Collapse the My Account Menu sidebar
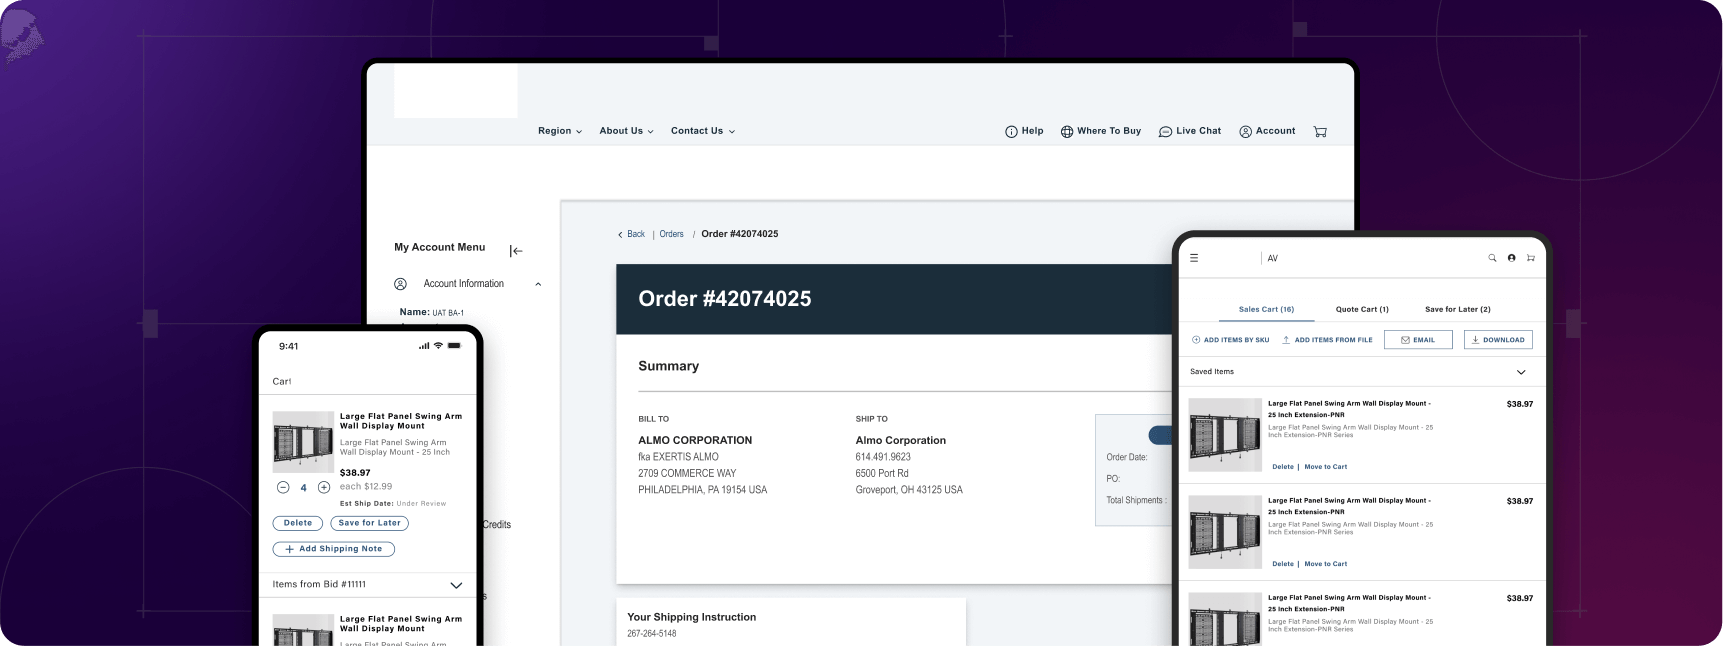Image resolution: width=1723 pixels, height=646 pixels. click(516, 251)
